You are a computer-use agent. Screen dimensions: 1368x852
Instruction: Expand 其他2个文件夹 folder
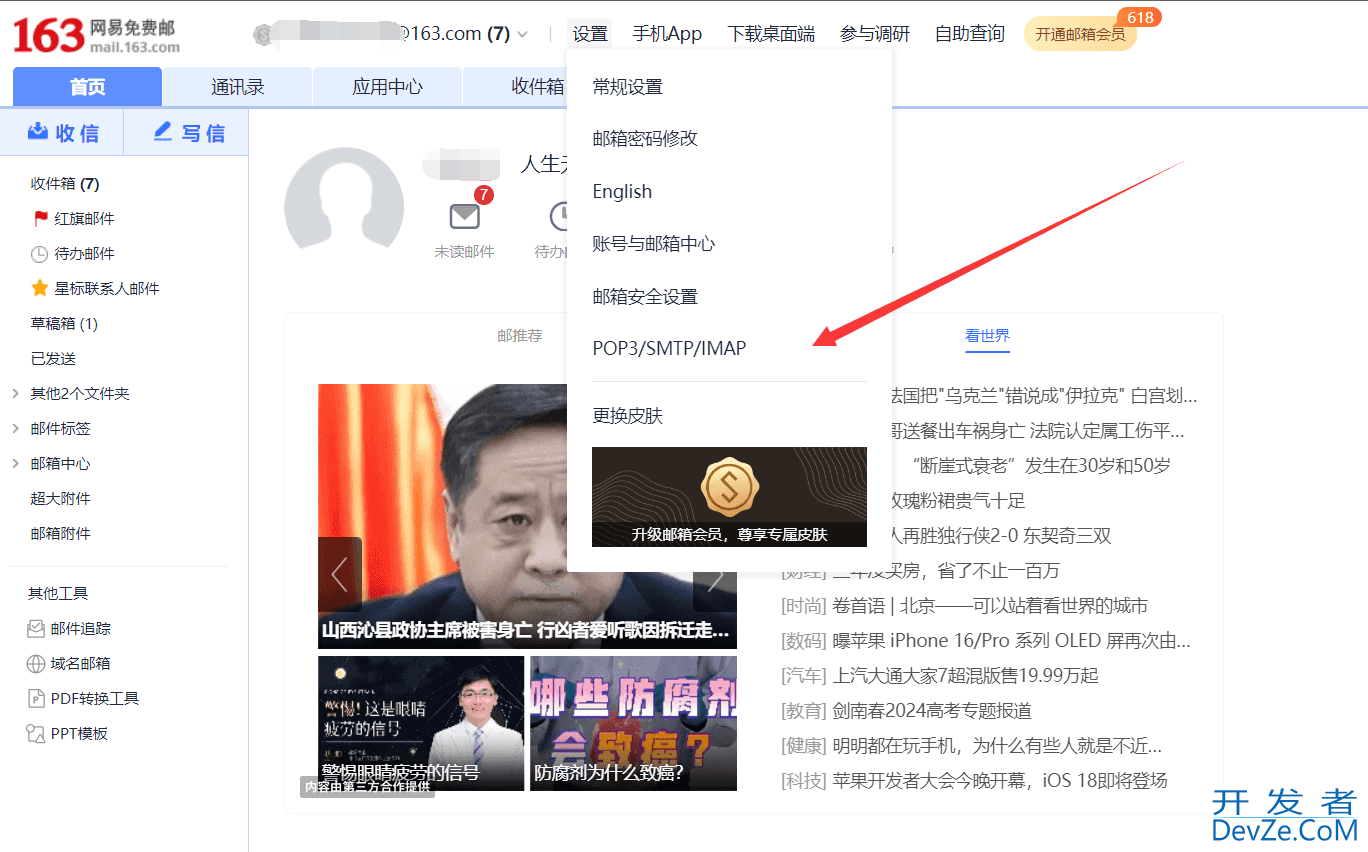[x=16, y=394]
